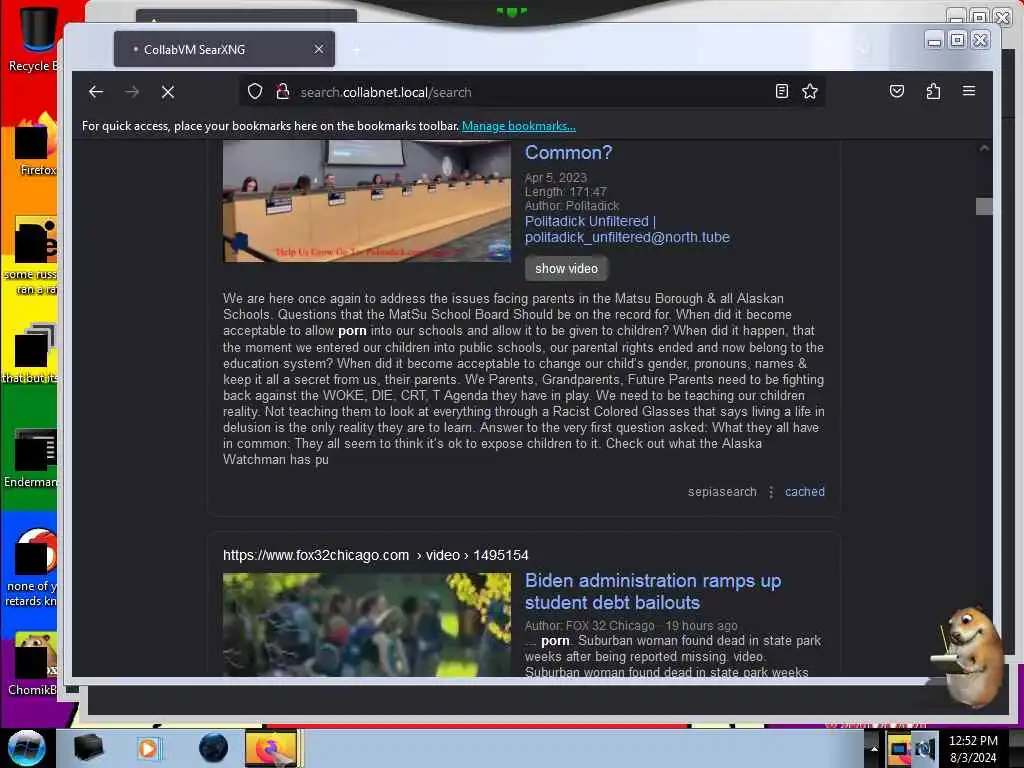
Task: Open the Fox 32 Chicago video thumbnail
Action: pos(367,625)
